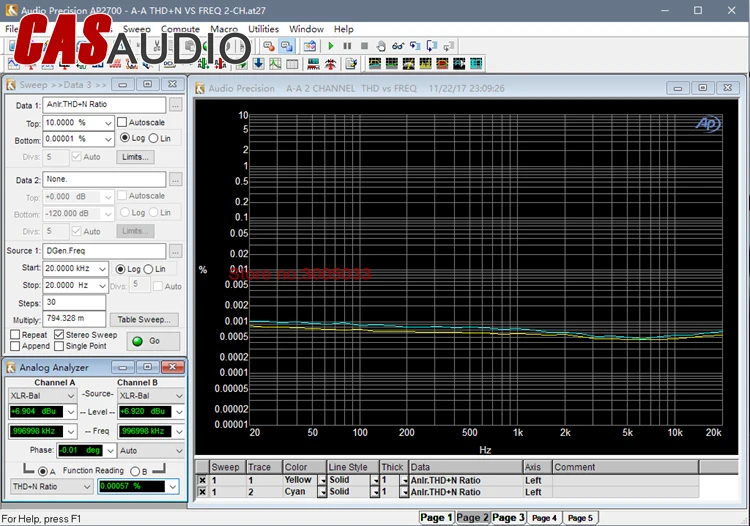Open the data table icon in lower toolbar
The height and width of the screenshot is (526, 750).
(292, 64)
